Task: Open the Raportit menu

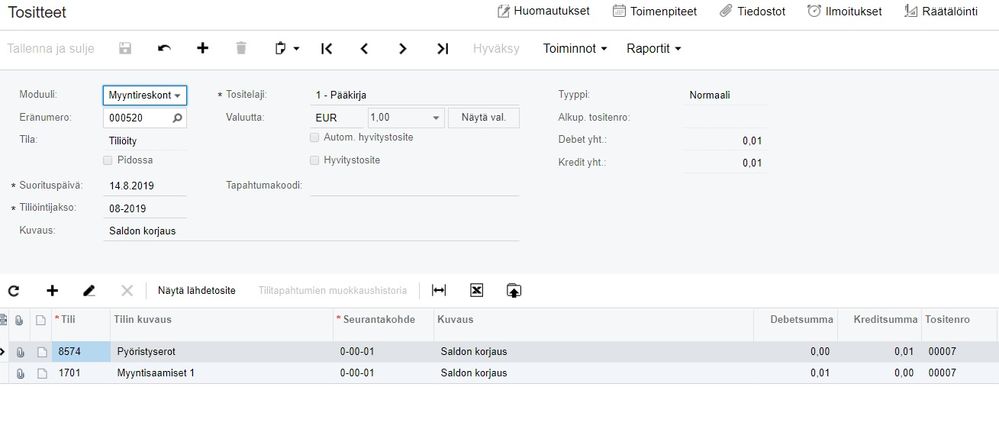Action: (x=653, y=48)
